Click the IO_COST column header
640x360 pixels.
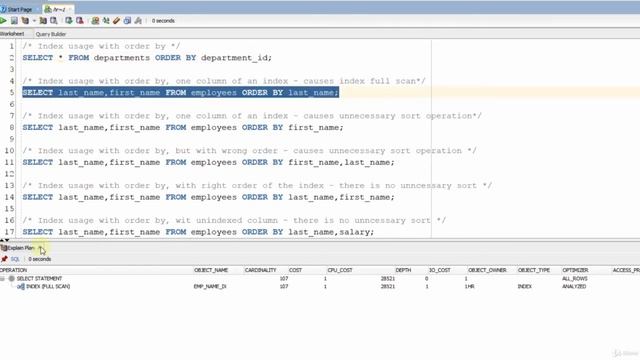[x=439, y=270]
